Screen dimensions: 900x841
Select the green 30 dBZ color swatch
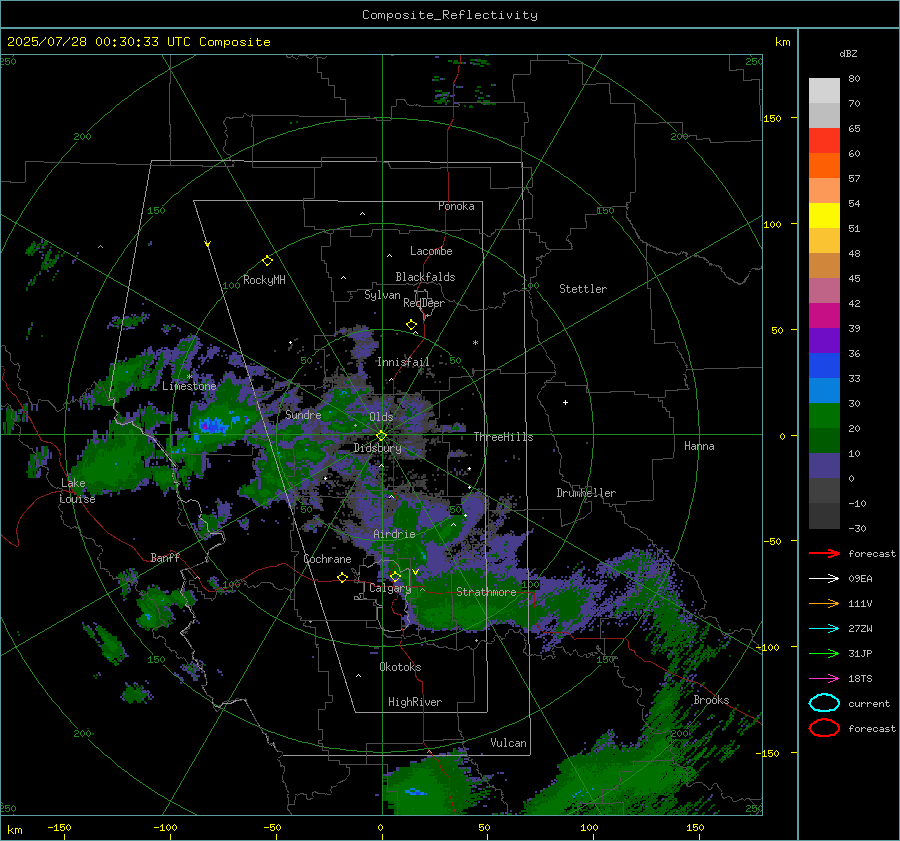click(x=824, y=415)
